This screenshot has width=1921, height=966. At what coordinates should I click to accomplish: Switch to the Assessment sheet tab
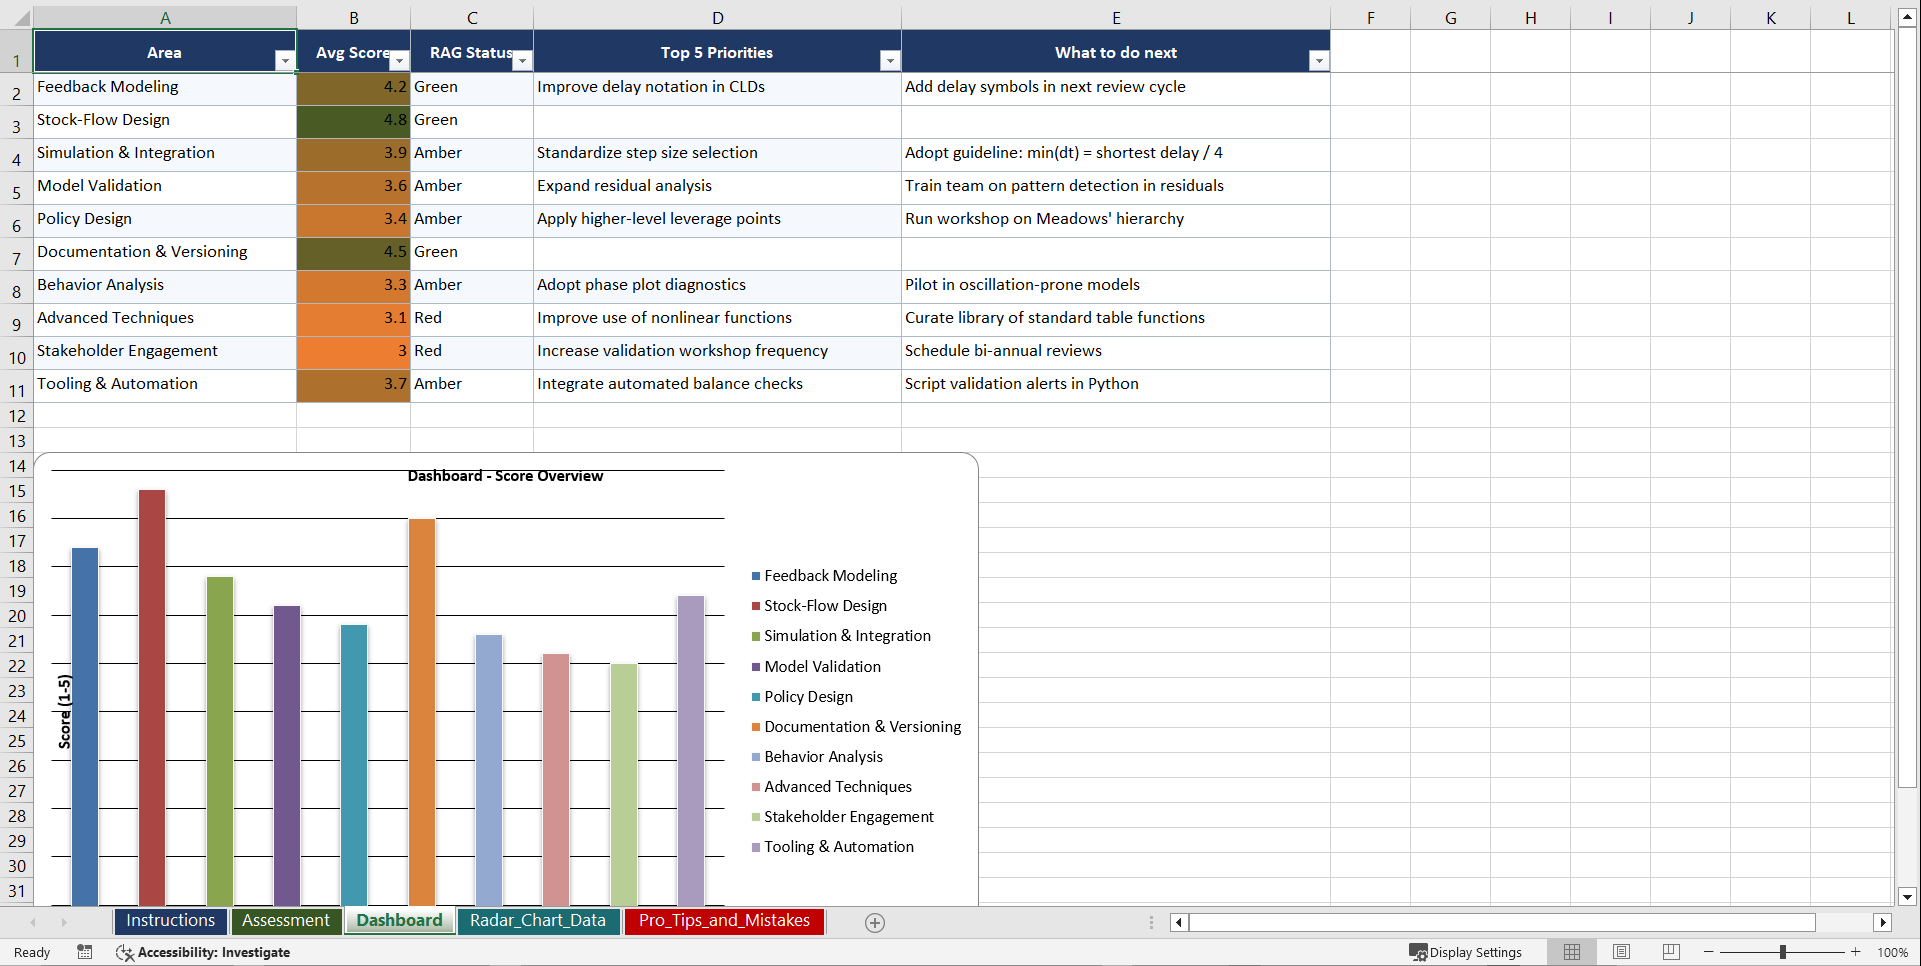[x=286, y=921]
